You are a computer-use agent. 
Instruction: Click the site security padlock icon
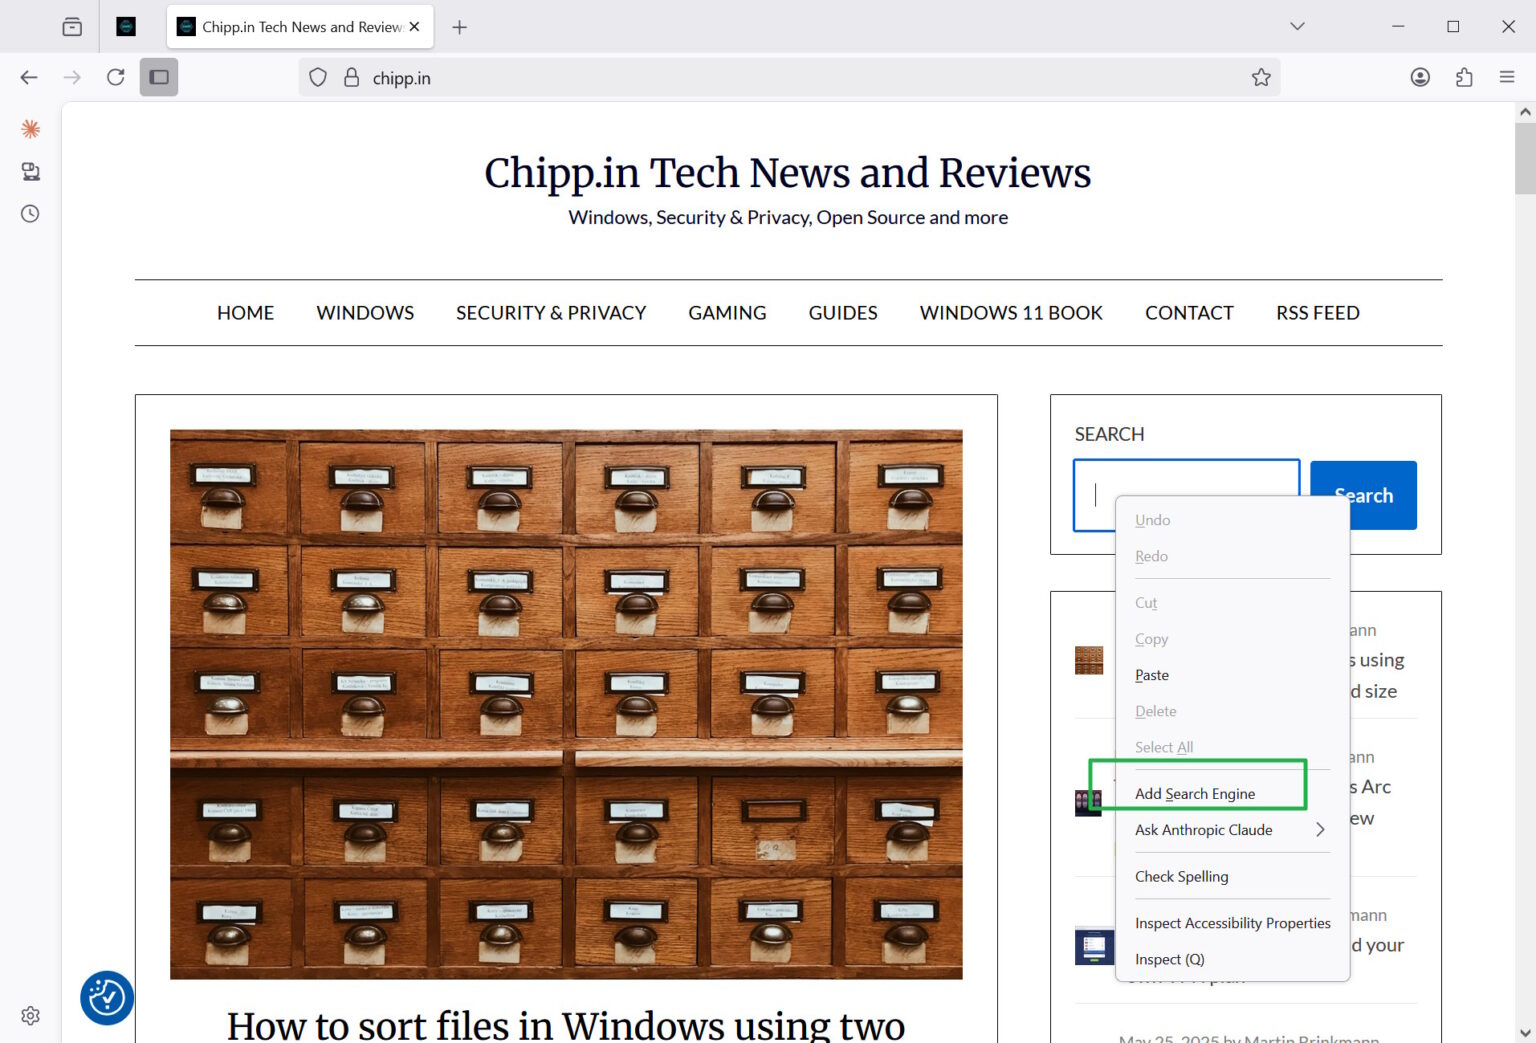(x=351, y=77)
